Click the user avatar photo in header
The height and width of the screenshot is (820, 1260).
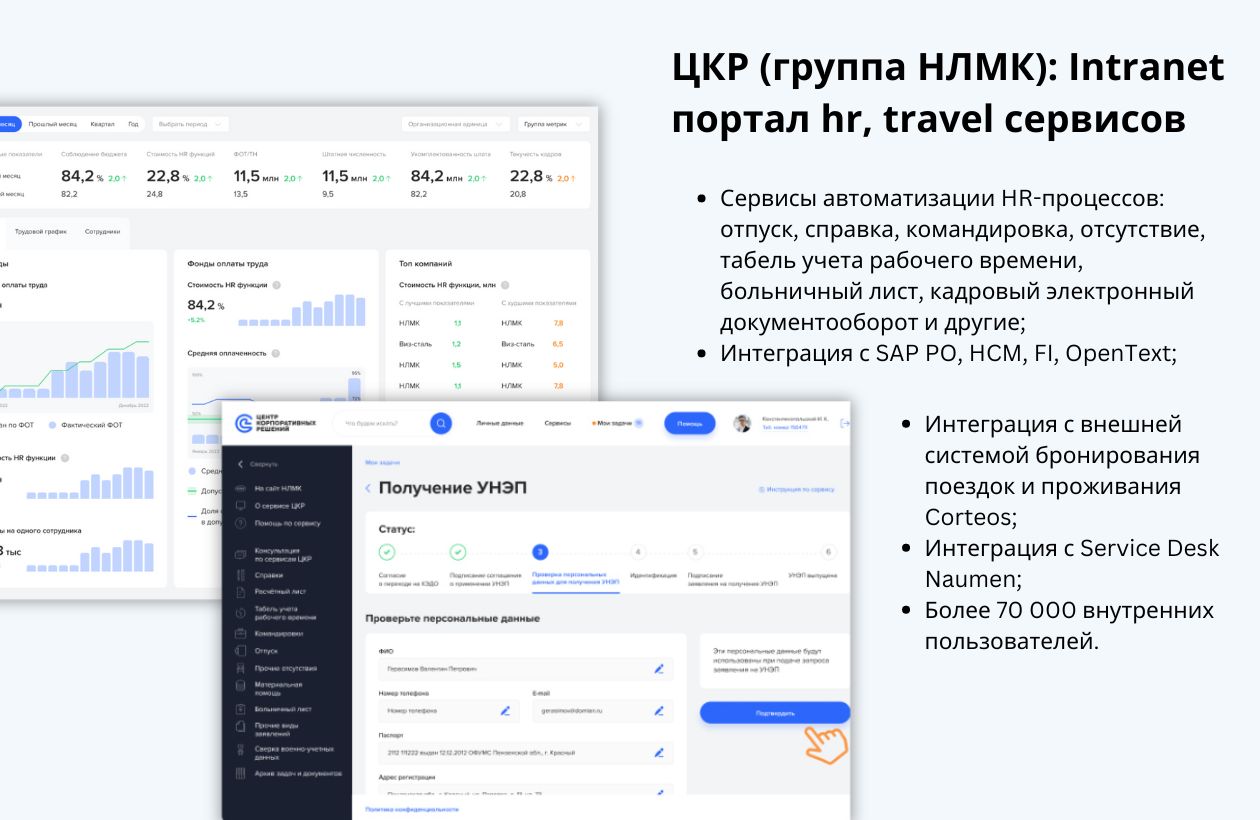[x=742, y=423]
